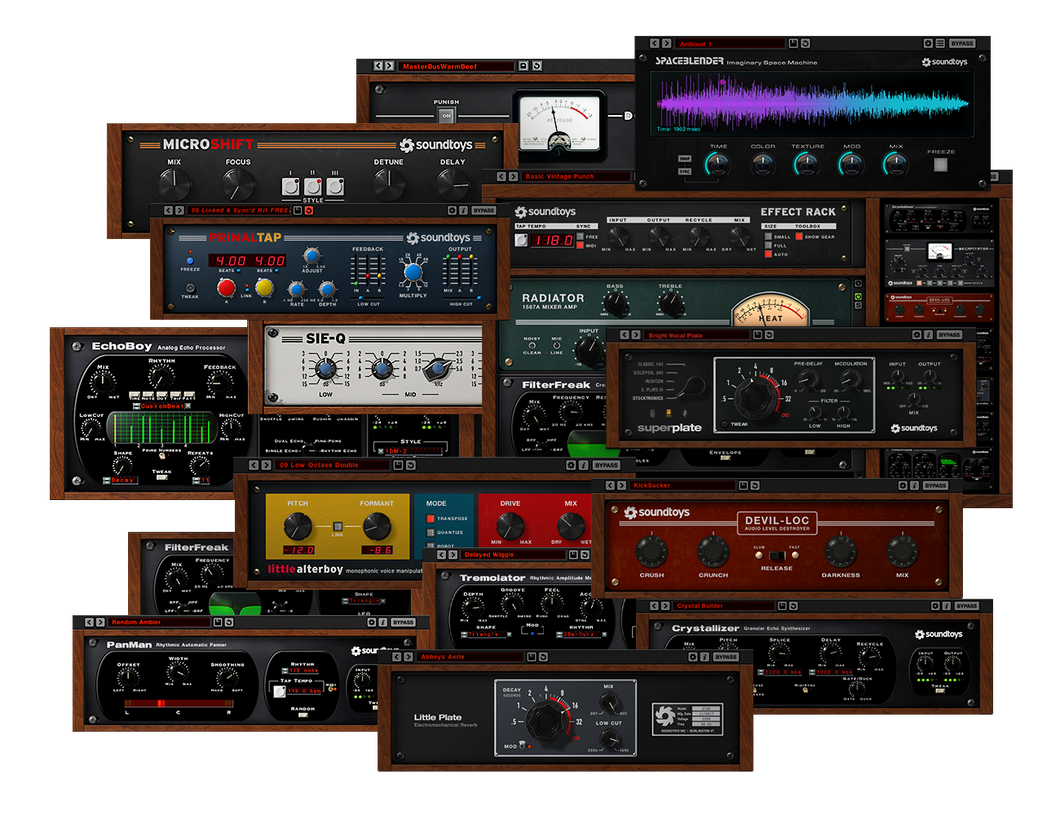The height and width of the screenshot is (819, 1060).
Task: Adjust Little Plate Decay knob
Action: point(548,719)
